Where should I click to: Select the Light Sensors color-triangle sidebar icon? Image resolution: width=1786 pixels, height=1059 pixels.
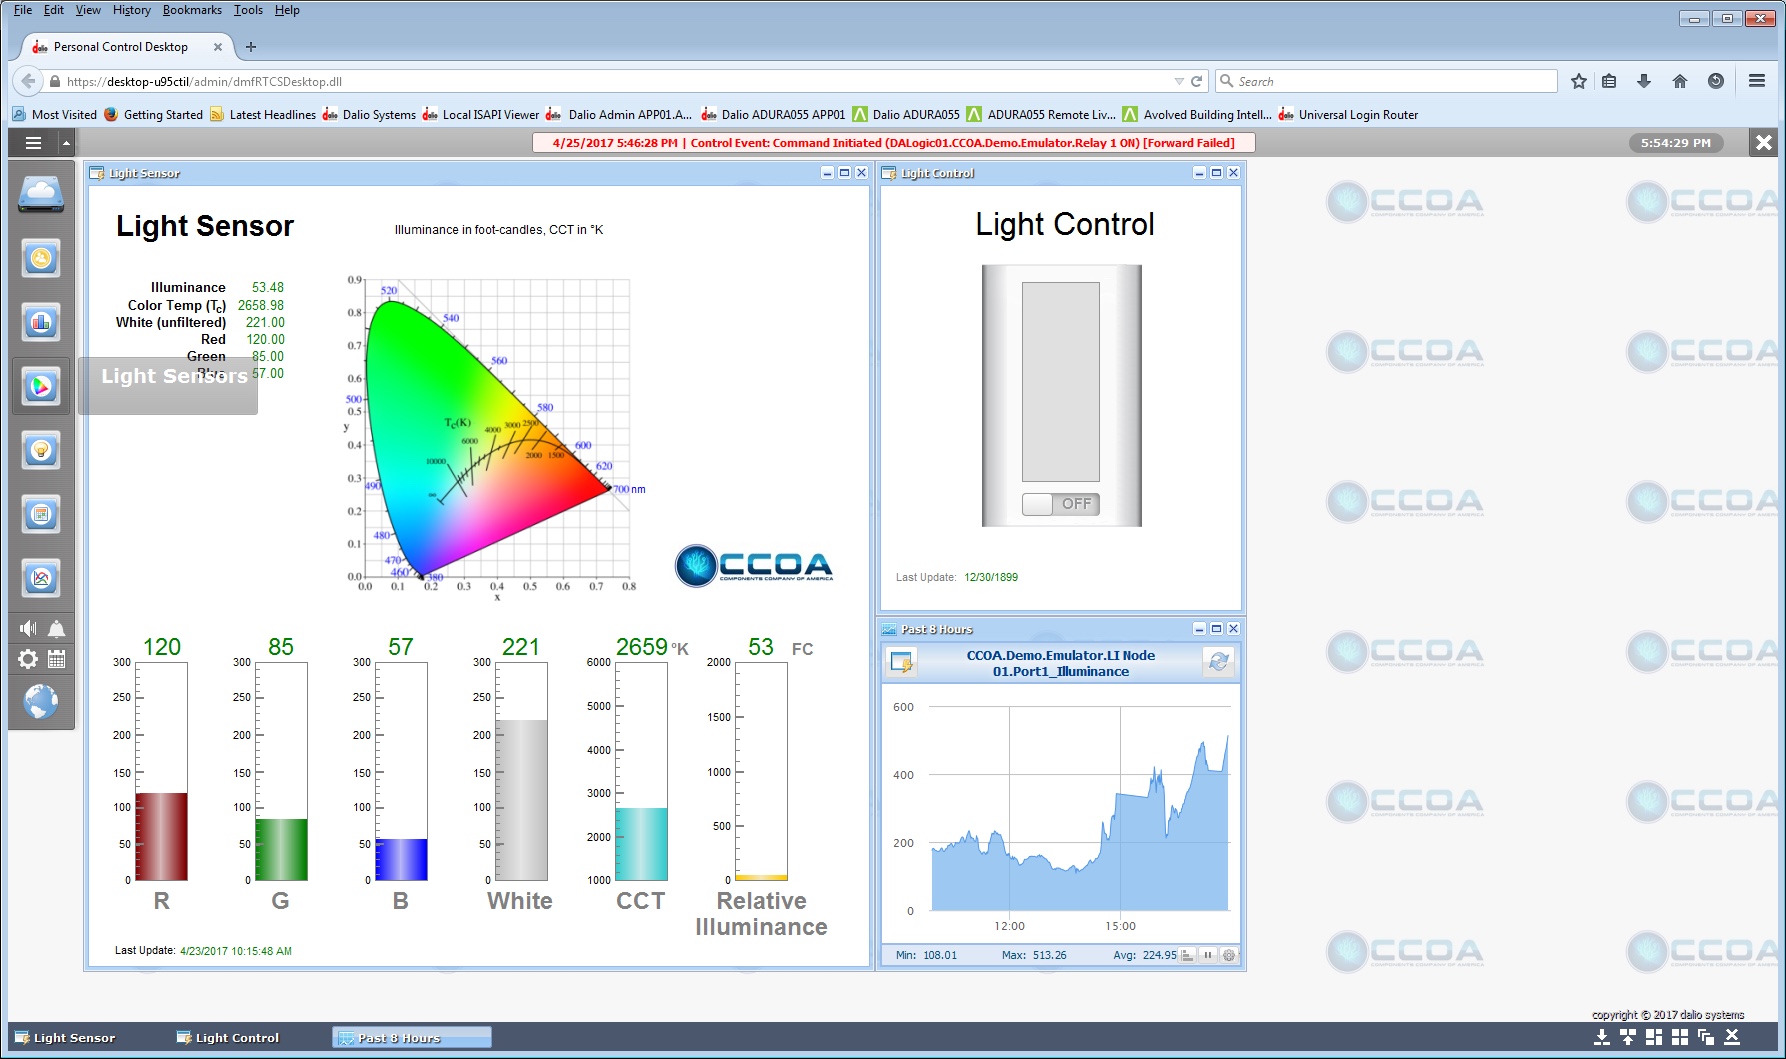[41, 386]
